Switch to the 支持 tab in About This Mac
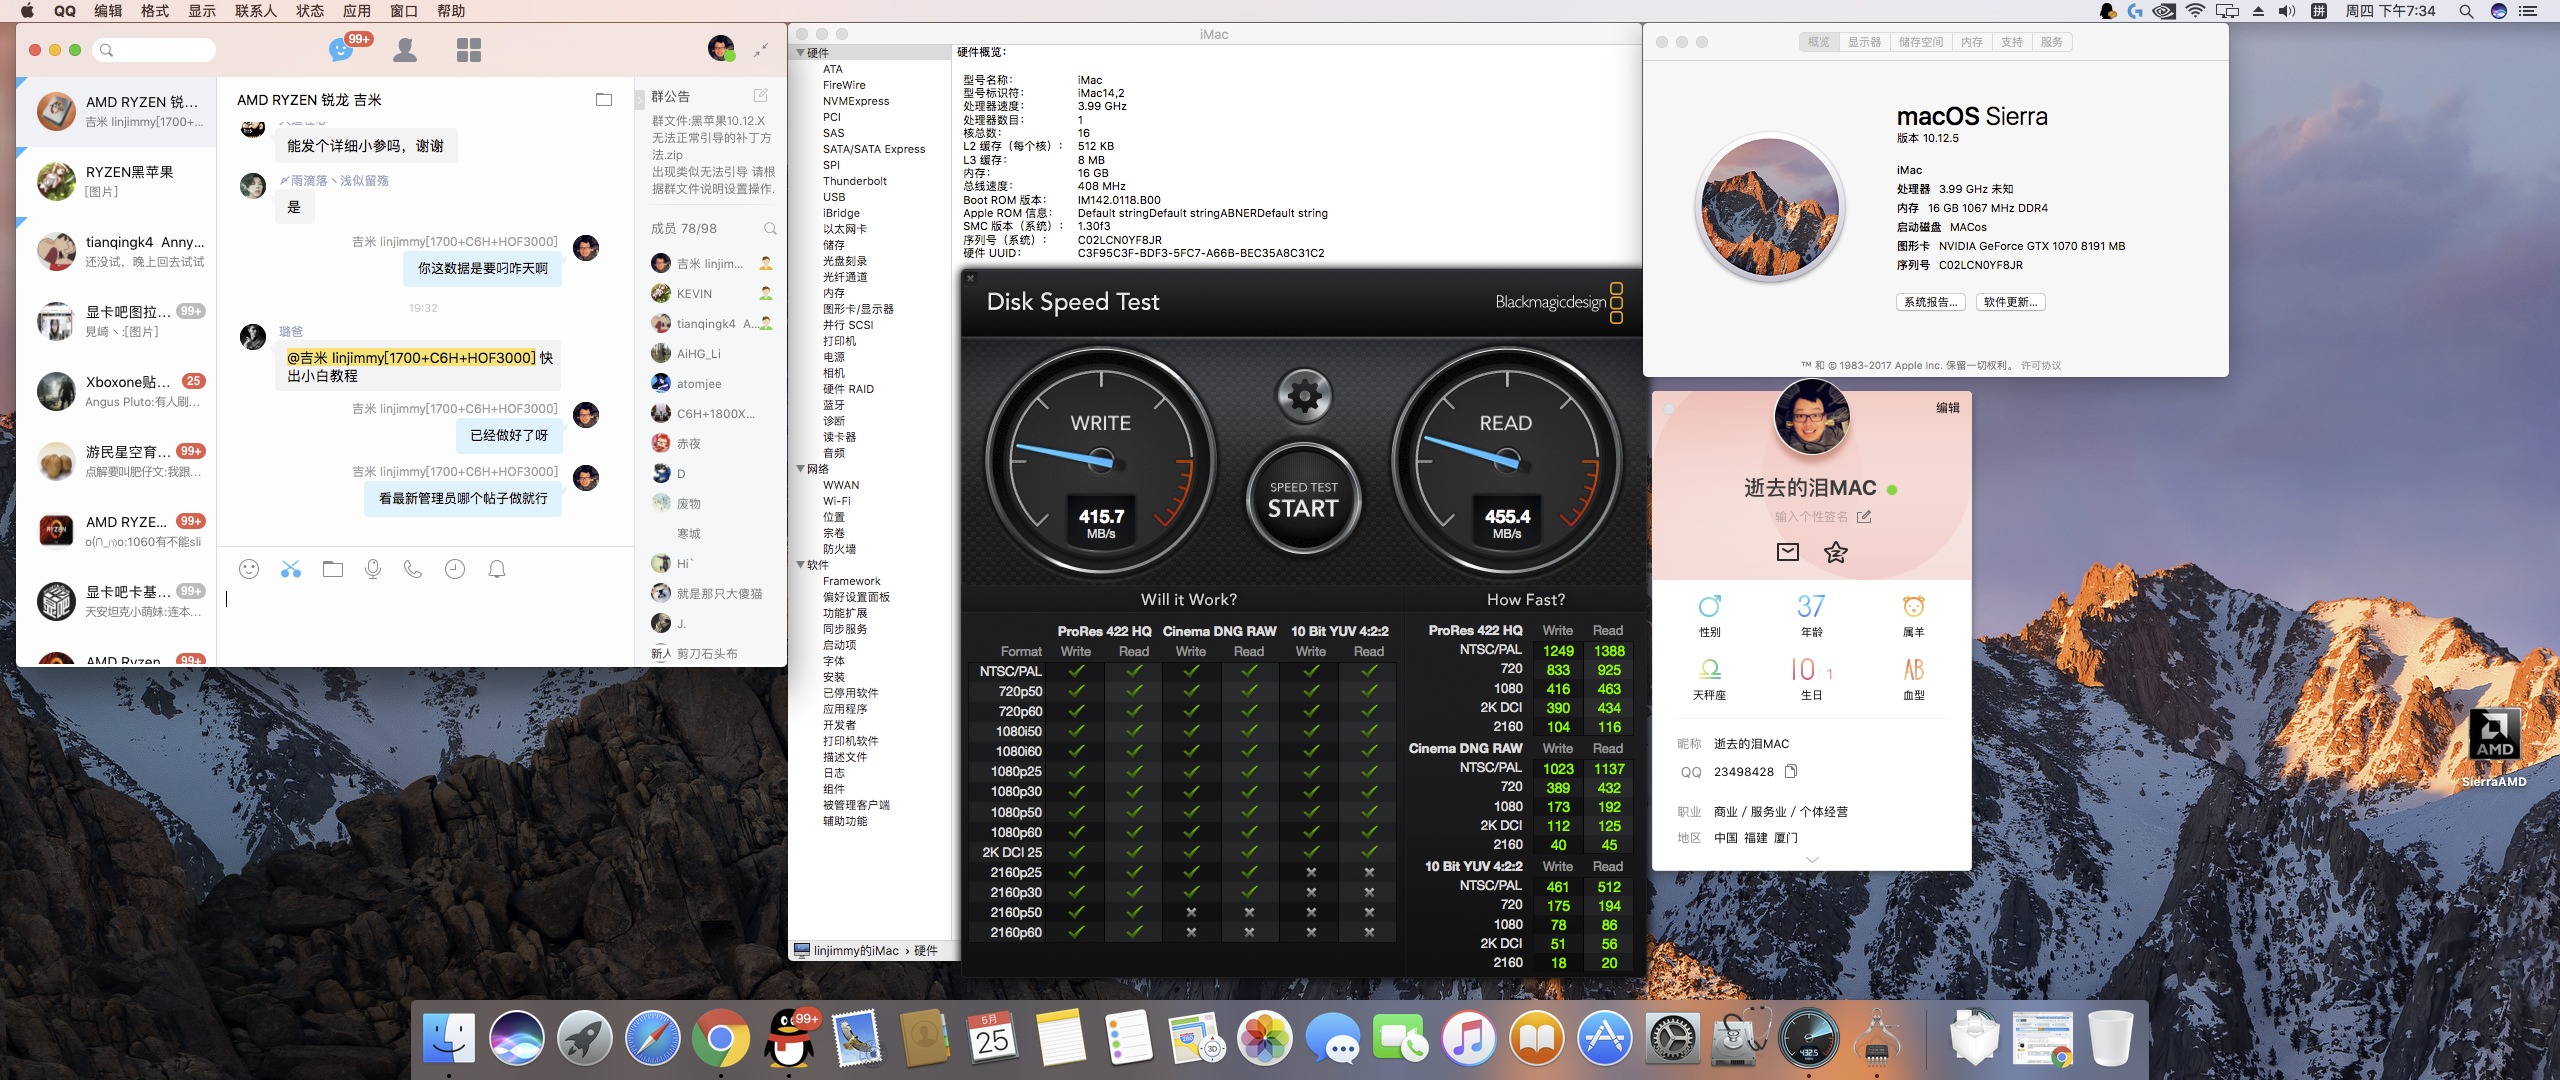The width and height of the screenshot is (2560, 1080). (2012, 42)
